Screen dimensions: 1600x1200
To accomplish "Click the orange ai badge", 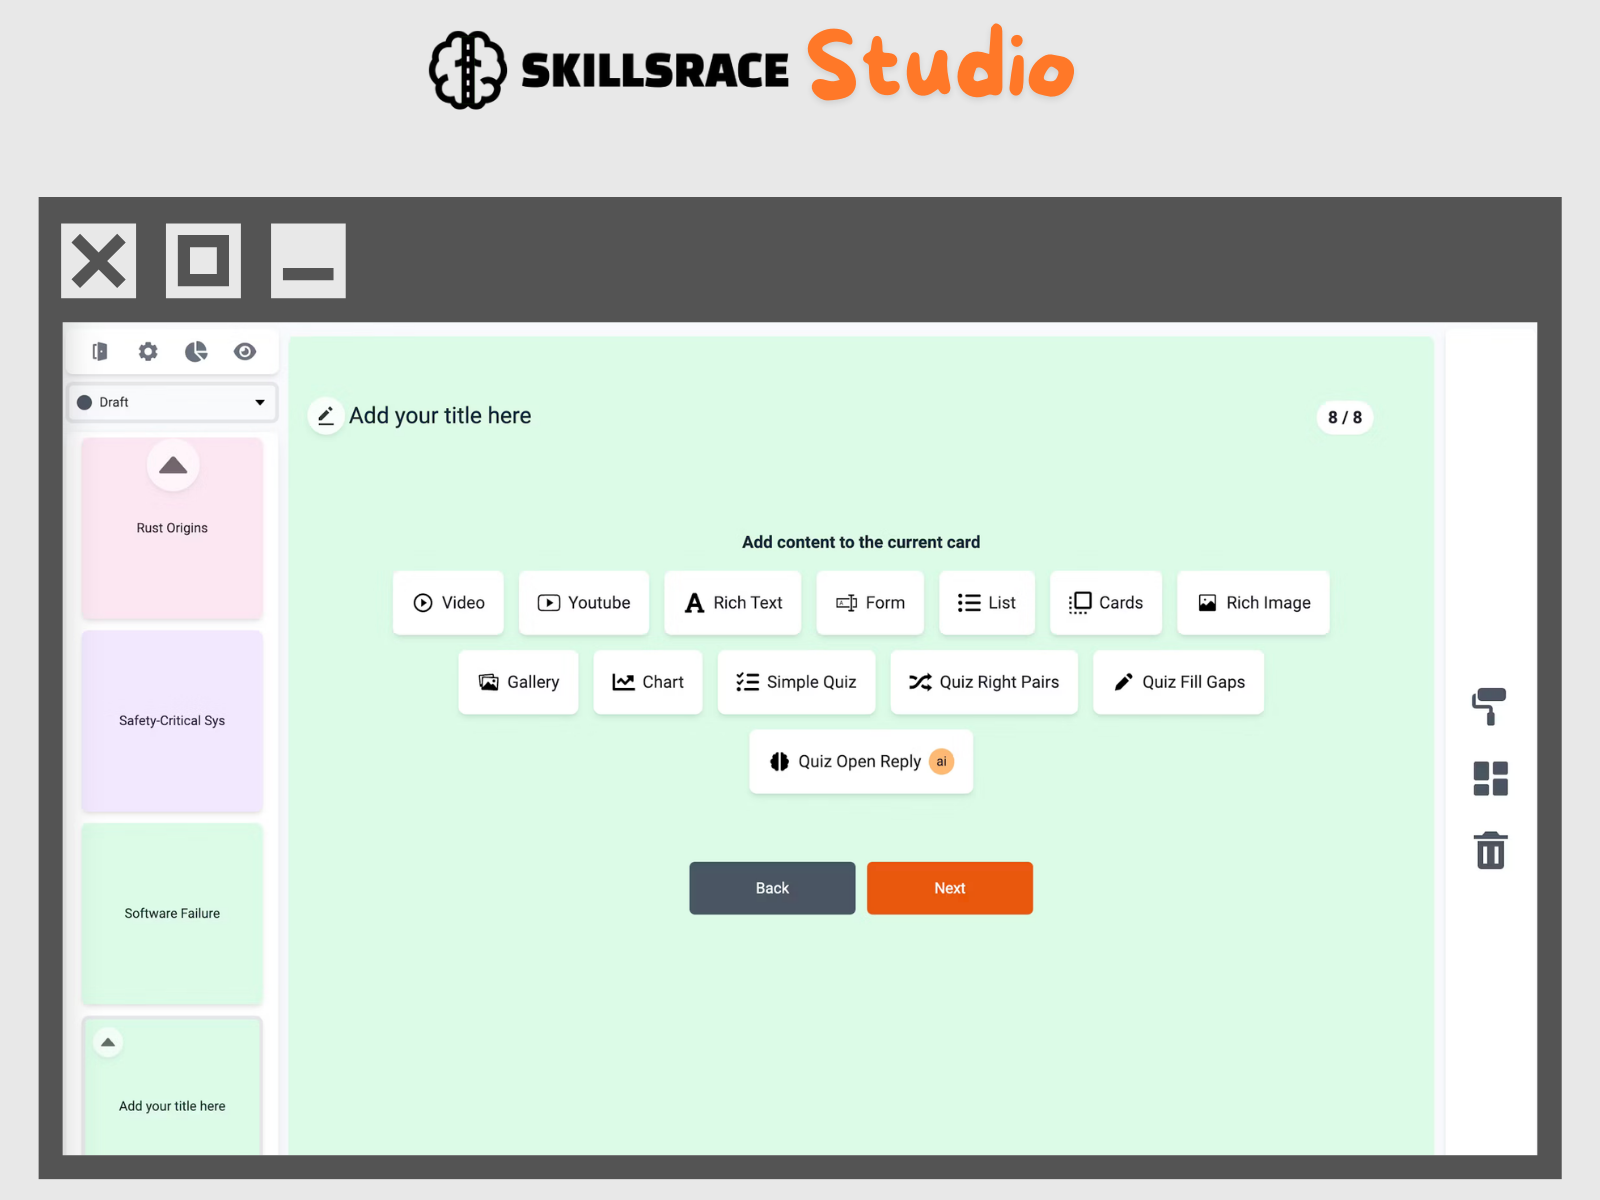I will tap(941, 762).
